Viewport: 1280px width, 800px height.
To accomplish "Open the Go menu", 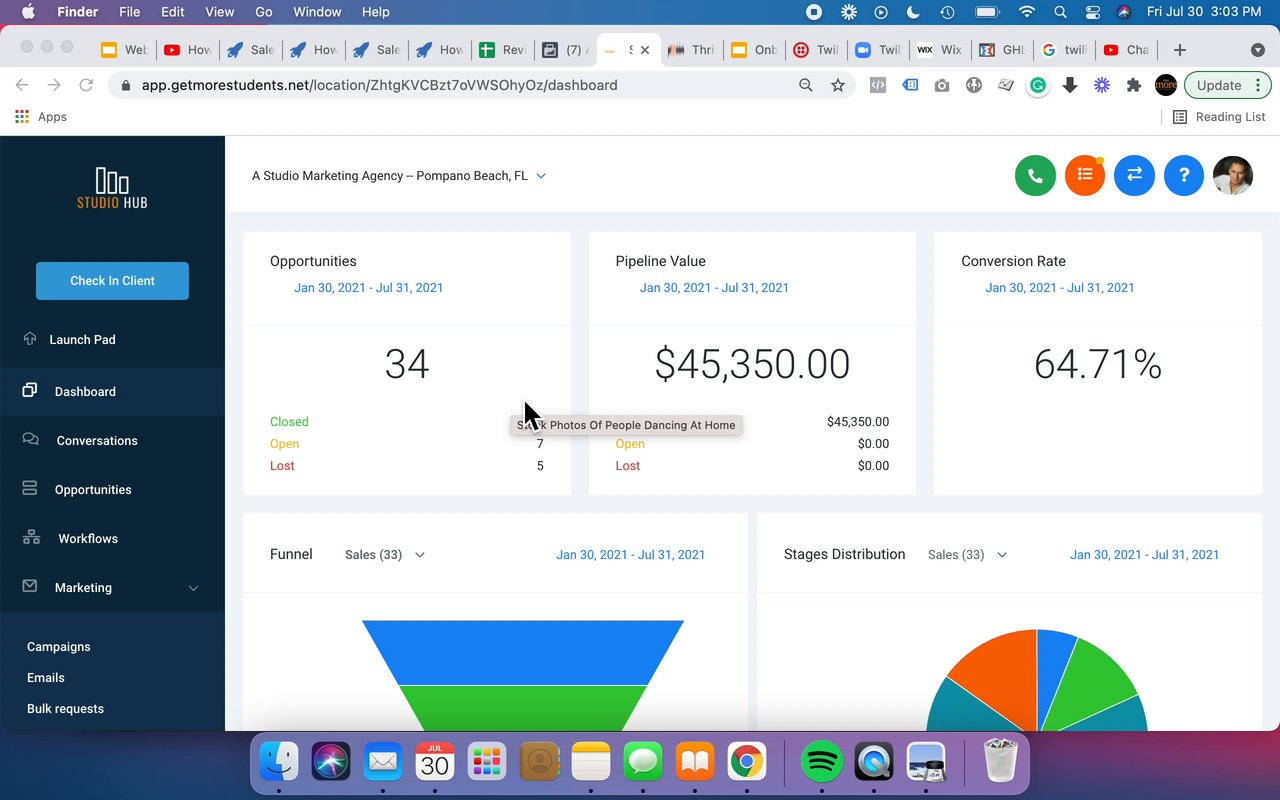I will (264, 12).
